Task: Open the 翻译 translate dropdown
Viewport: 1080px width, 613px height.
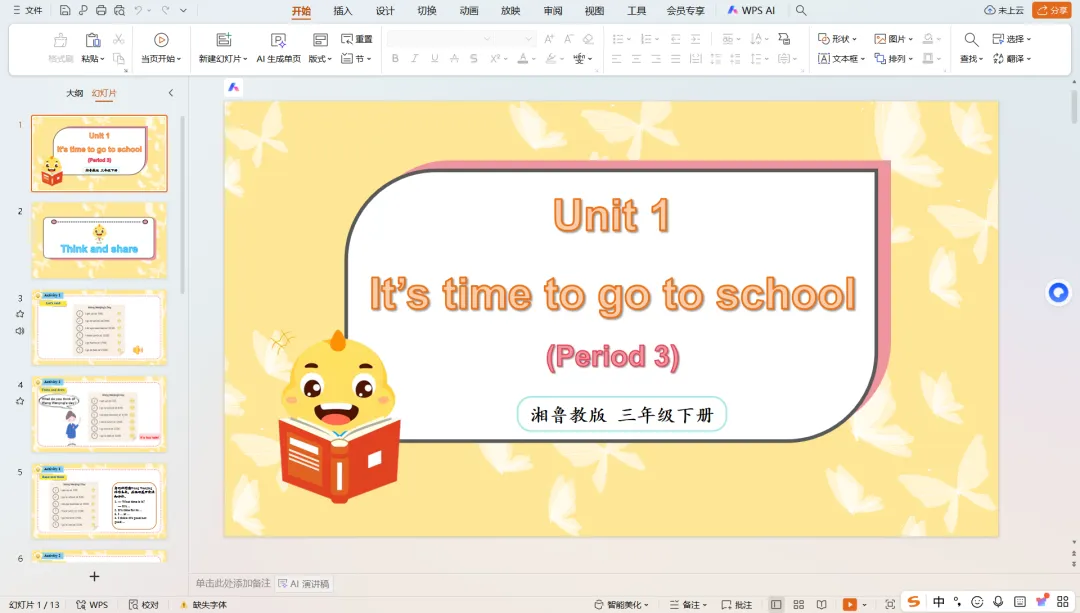Action: 1012,59
